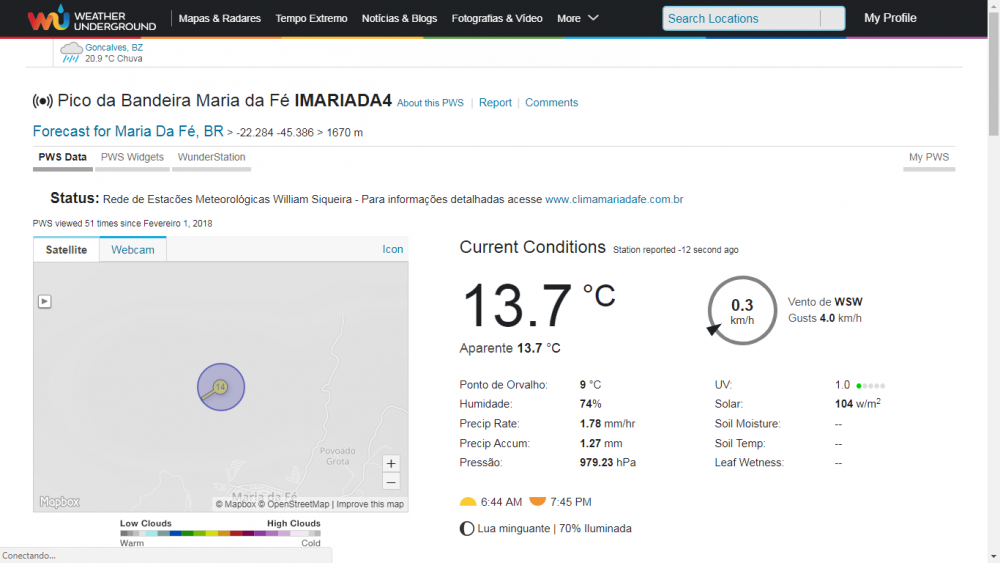Click the cloud color legend bar
The width and height of the screenshot is (1000, 563).
pos(220,534)
